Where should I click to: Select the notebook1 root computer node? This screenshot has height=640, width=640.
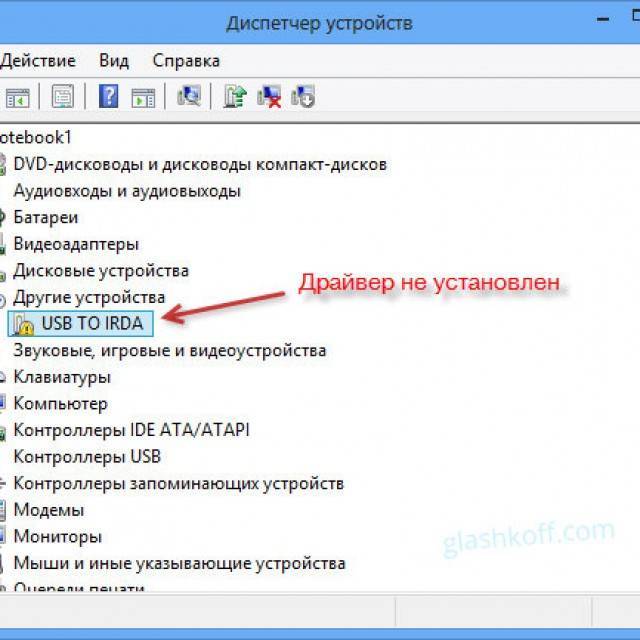pyautogui.click(x=36, y=138)
